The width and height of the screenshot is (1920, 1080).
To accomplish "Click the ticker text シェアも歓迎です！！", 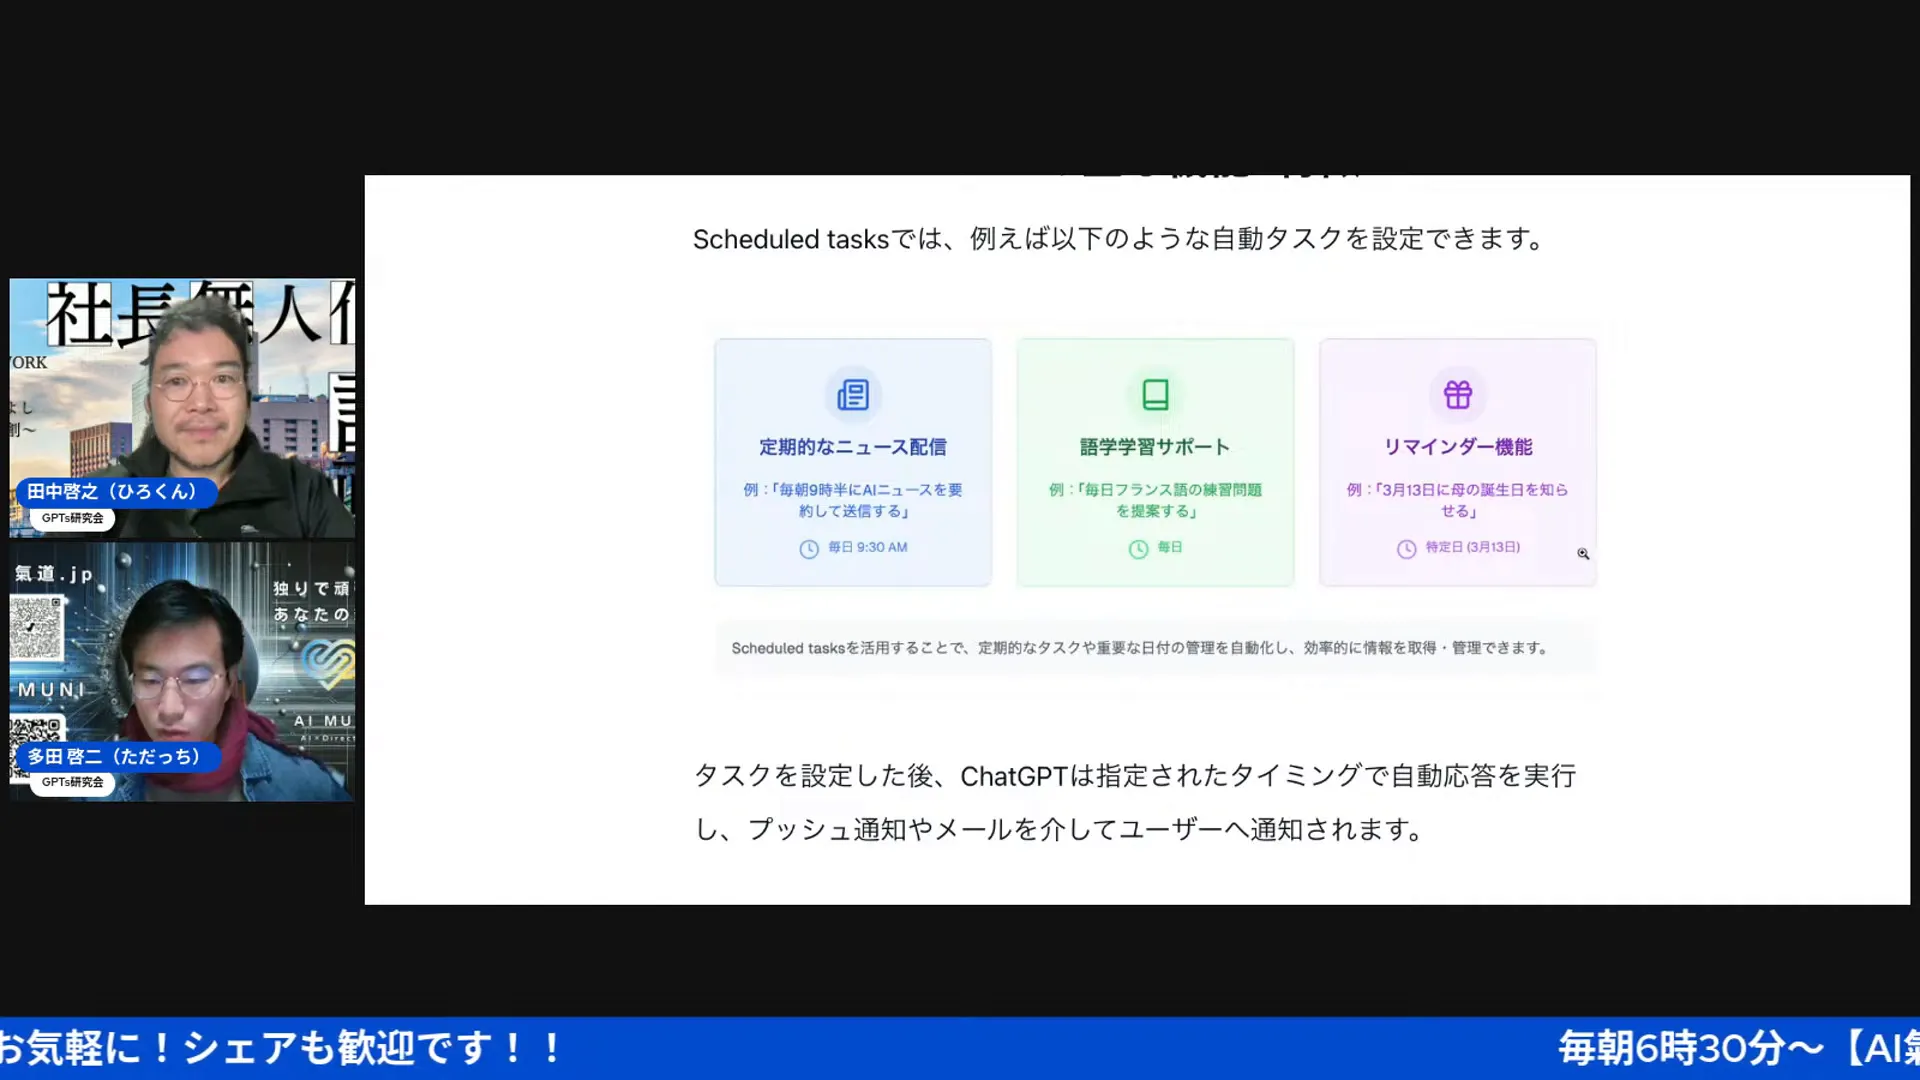I will tap(373, 1049).
